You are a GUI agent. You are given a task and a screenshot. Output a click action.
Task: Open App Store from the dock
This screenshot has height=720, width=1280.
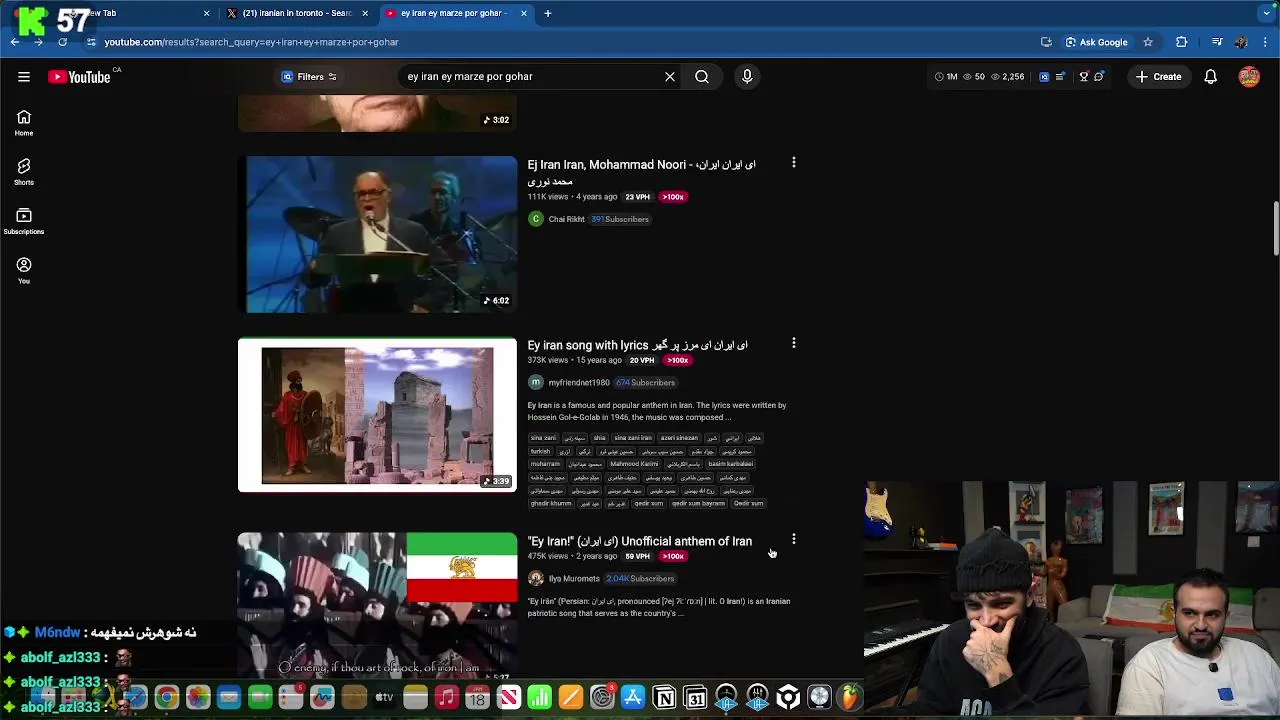click(633, 697)
